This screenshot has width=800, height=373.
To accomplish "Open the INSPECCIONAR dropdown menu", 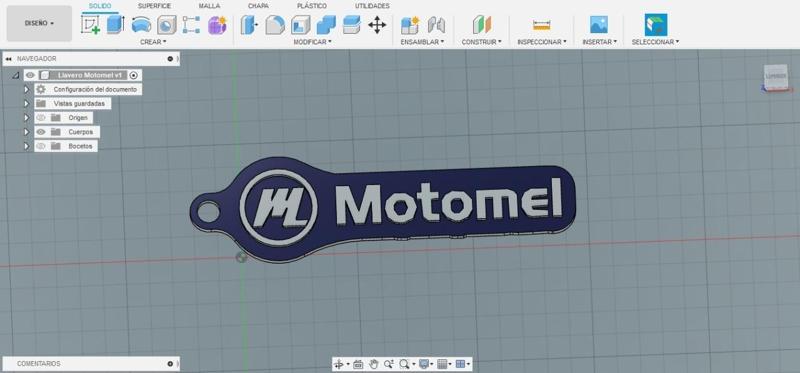I will [541, 42].
